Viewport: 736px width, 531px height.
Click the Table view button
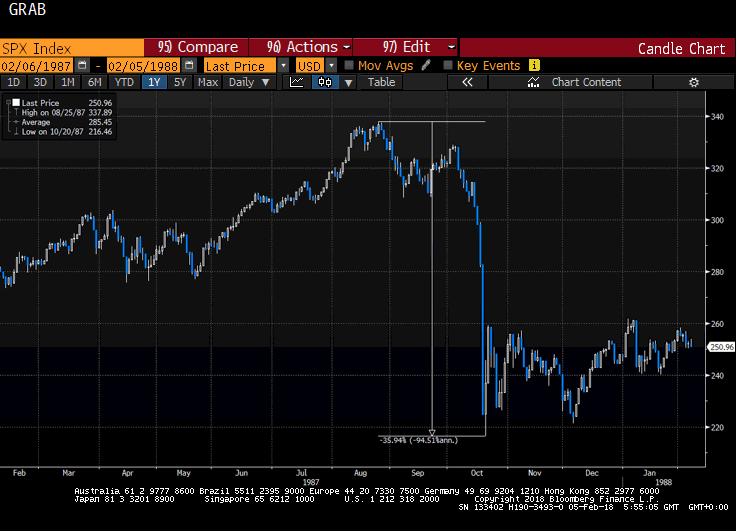(381, 82)
